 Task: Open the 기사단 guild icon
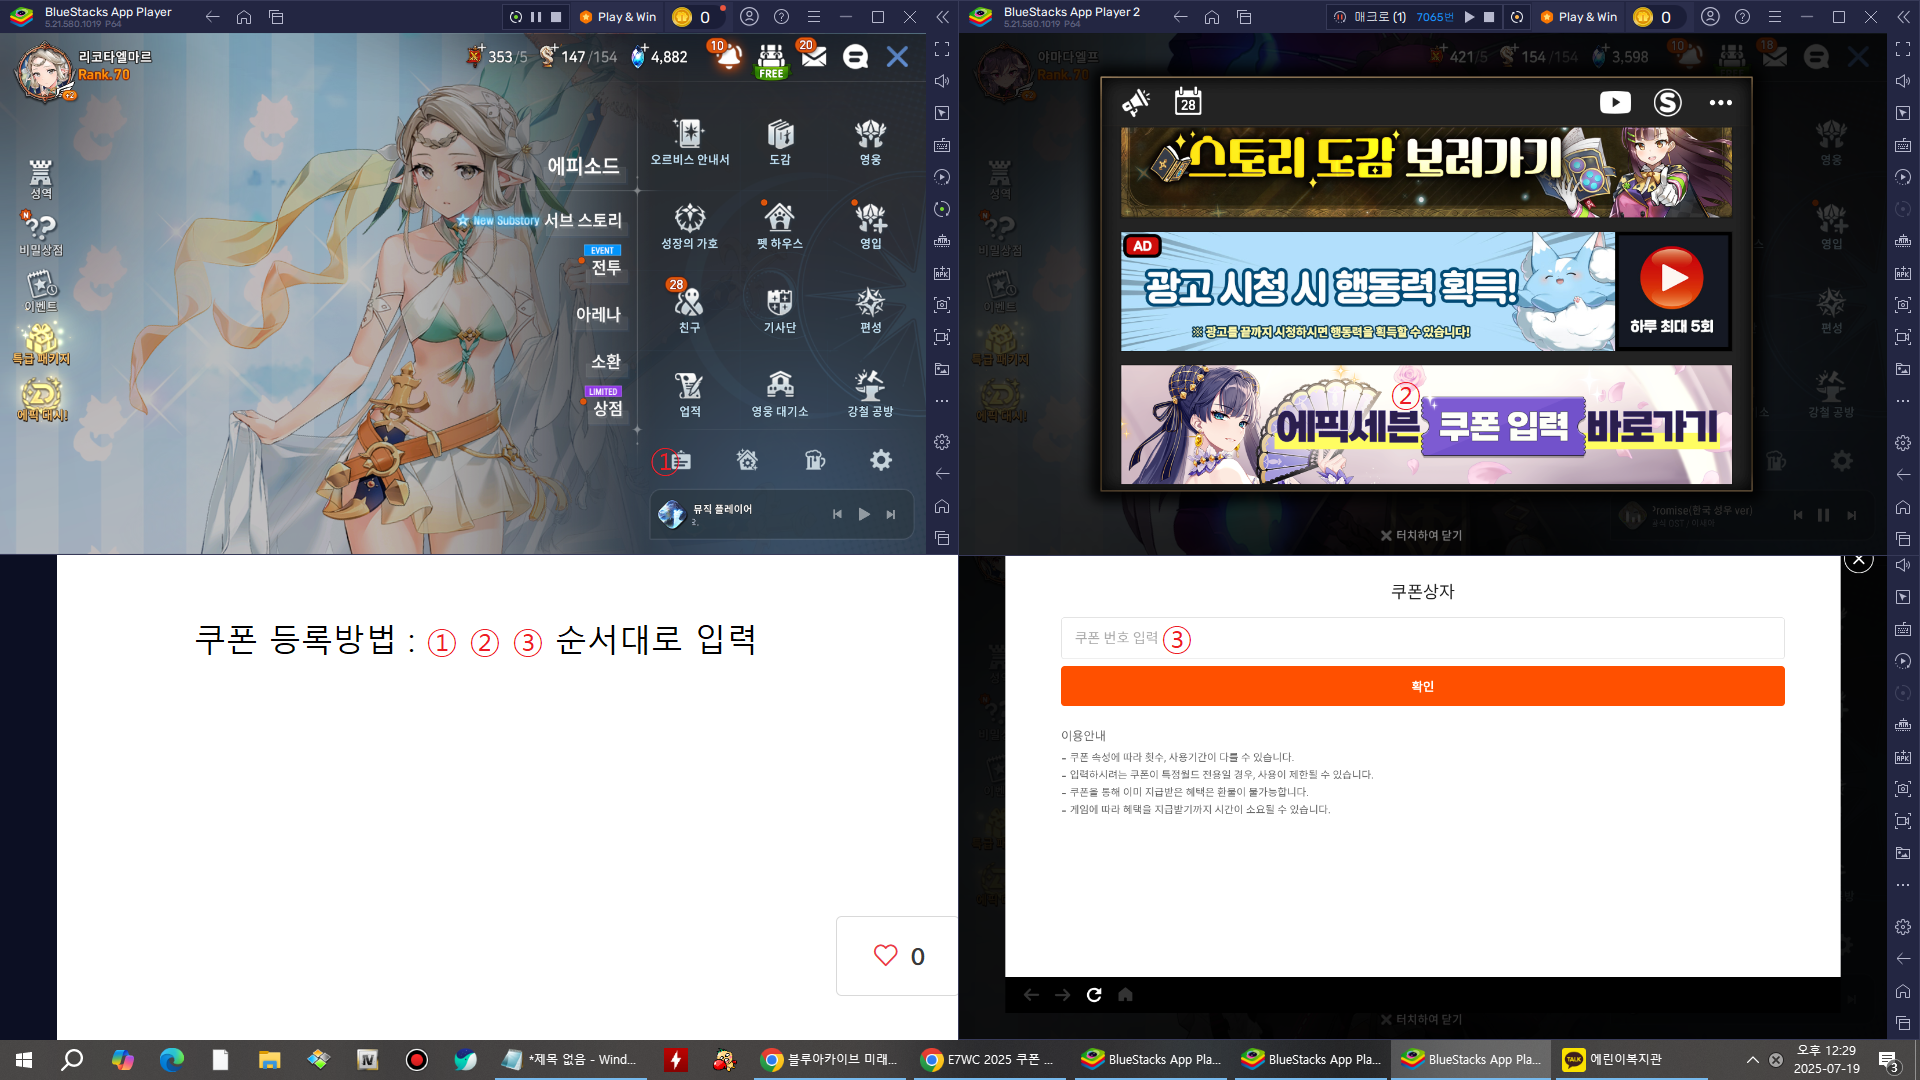(x=780, y=308)
